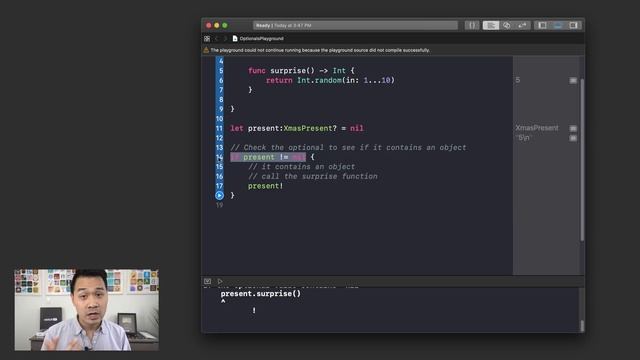The image size is (640, 360).
Task: Show quick look for XmasPresent result
Action: point(573,128)
